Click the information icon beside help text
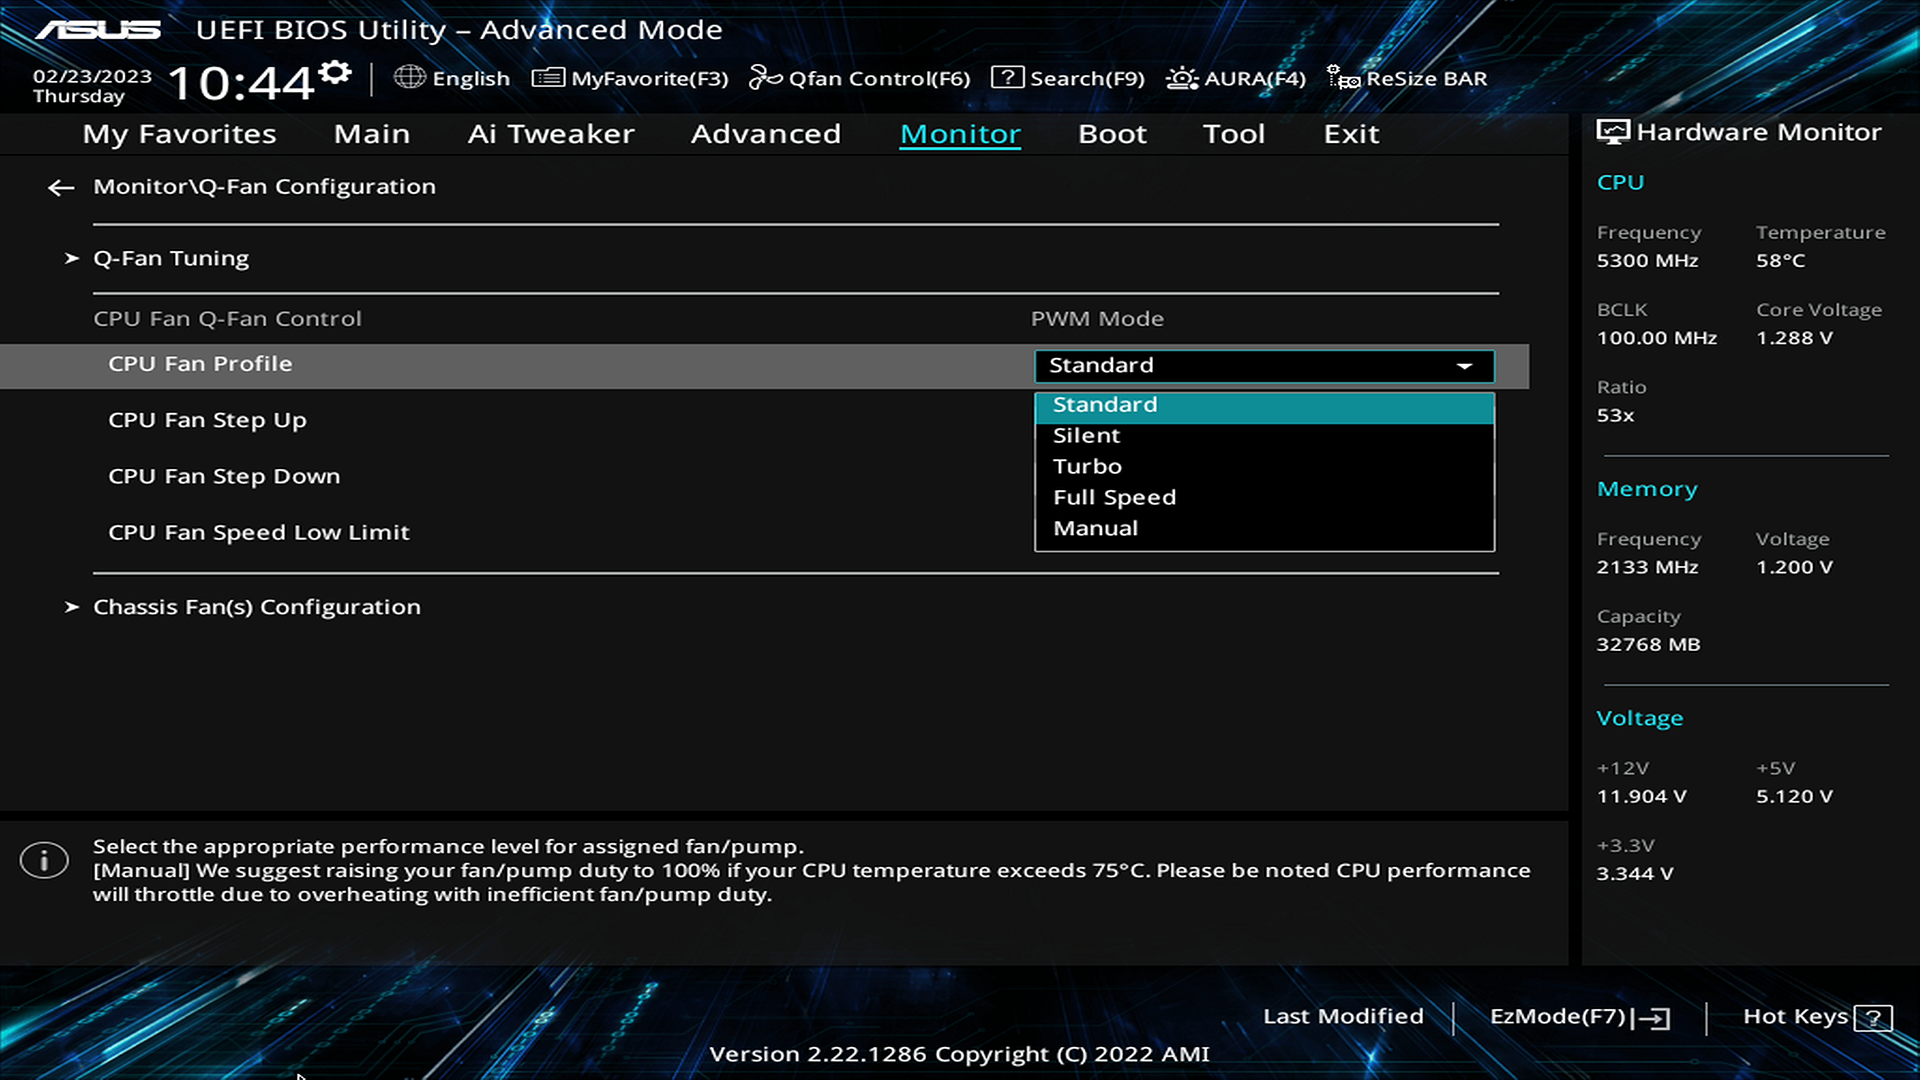The image size is (1920, 1080). click(x=44, y=860)
